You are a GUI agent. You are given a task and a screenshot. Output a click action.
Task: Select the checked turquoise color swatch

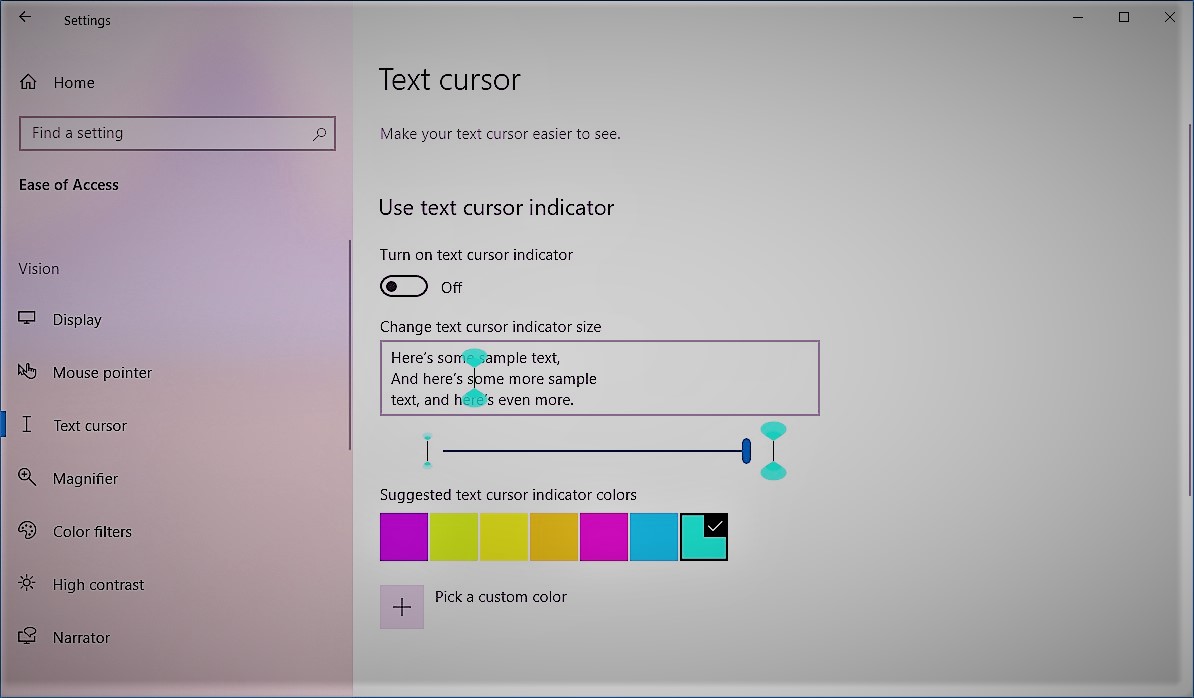click(x=704, y=537)
